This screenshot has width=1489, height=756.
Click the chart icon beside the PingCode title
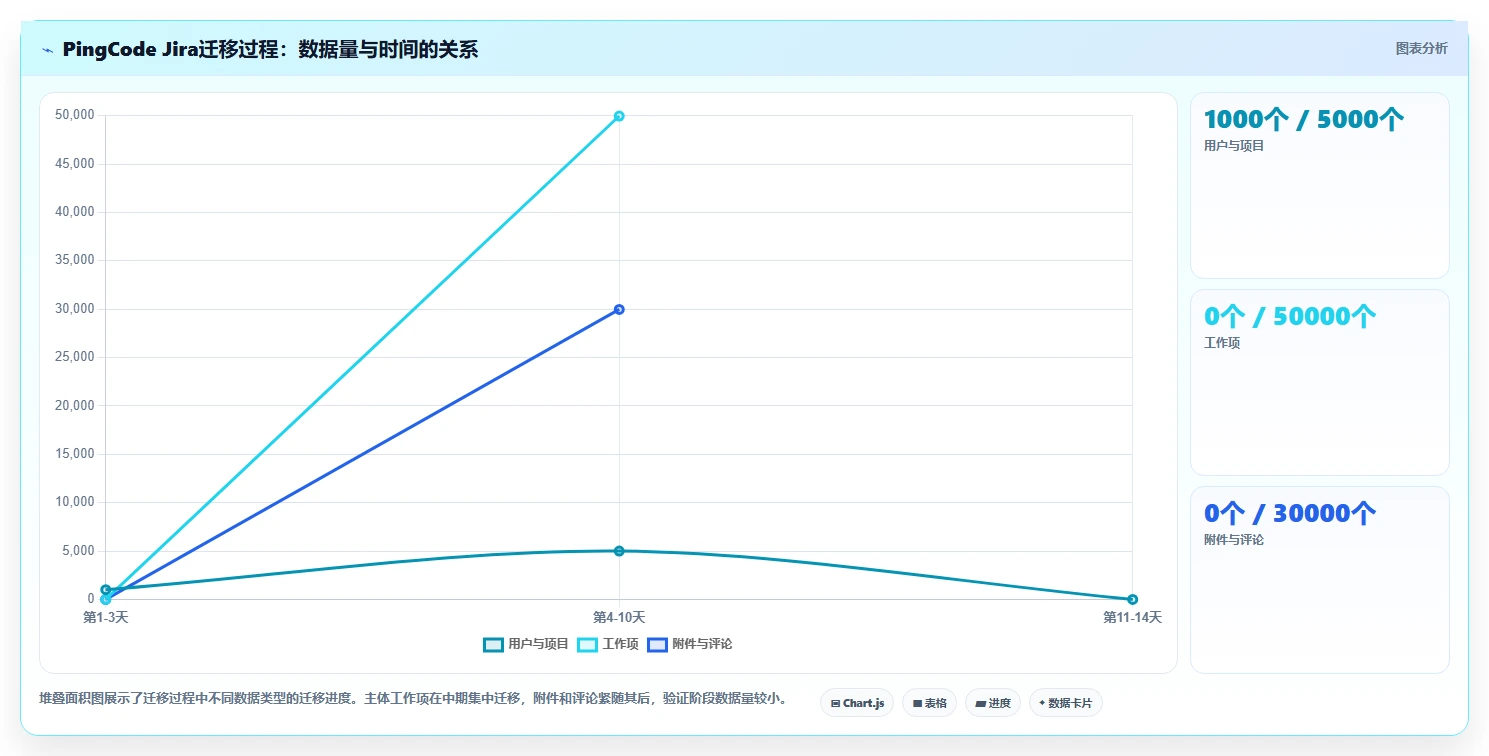point(47,50)
